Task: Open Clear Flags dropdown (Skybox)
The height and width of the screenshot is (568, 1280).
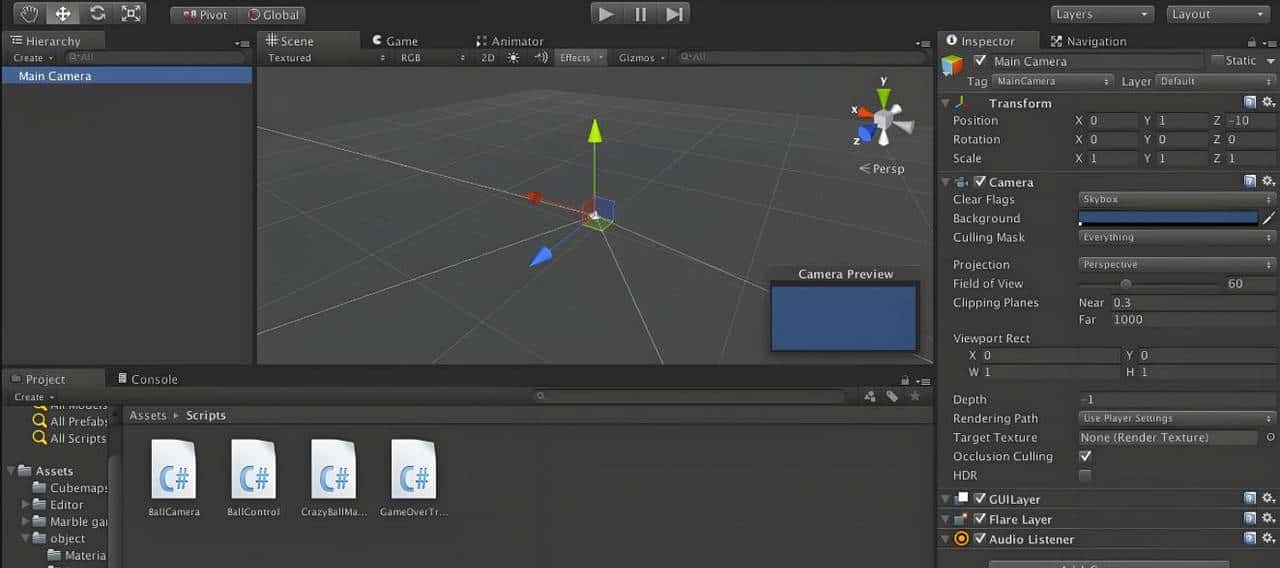Action: (x=1177, y=199)
